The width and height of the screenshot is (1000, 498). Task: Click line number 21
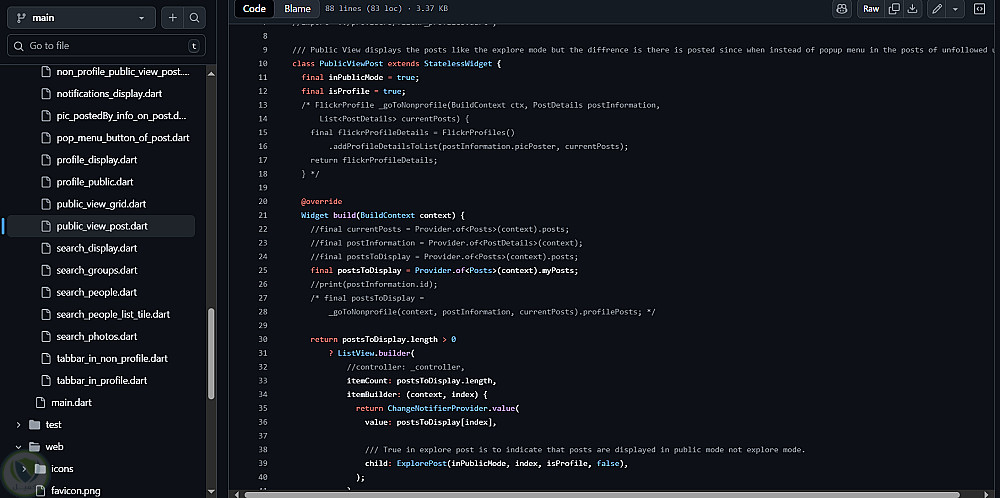click(263, 215)
